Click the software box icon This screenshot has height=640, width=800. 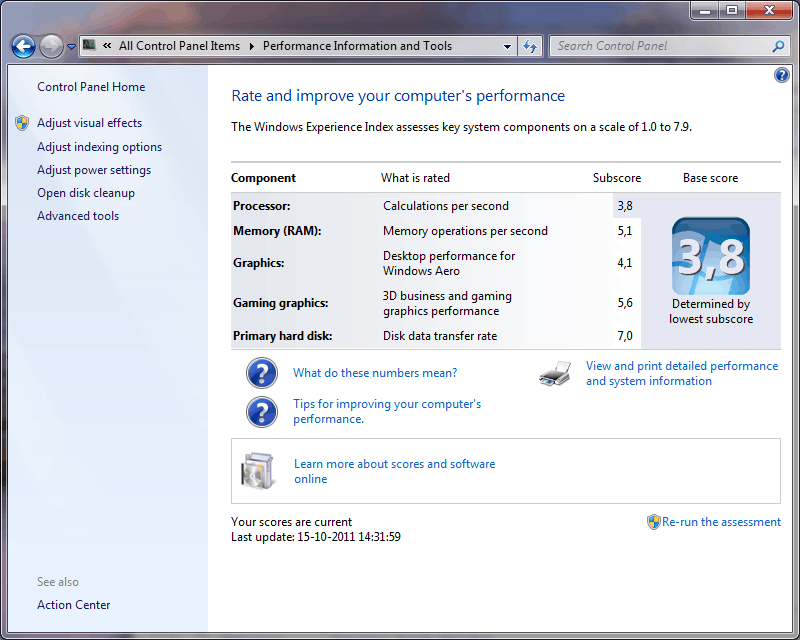(x=257, y=471)
